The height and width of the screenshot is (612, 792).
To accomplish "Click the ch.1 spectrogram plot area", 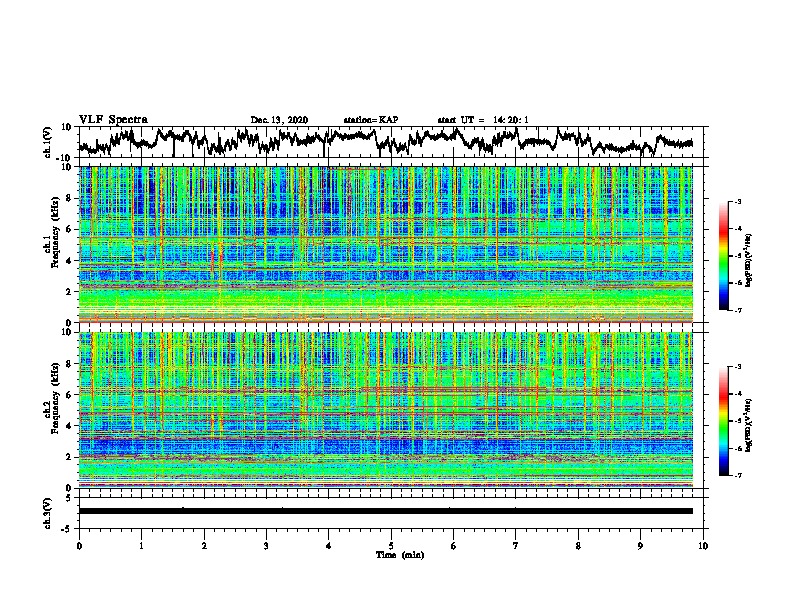I will point(386,244).
